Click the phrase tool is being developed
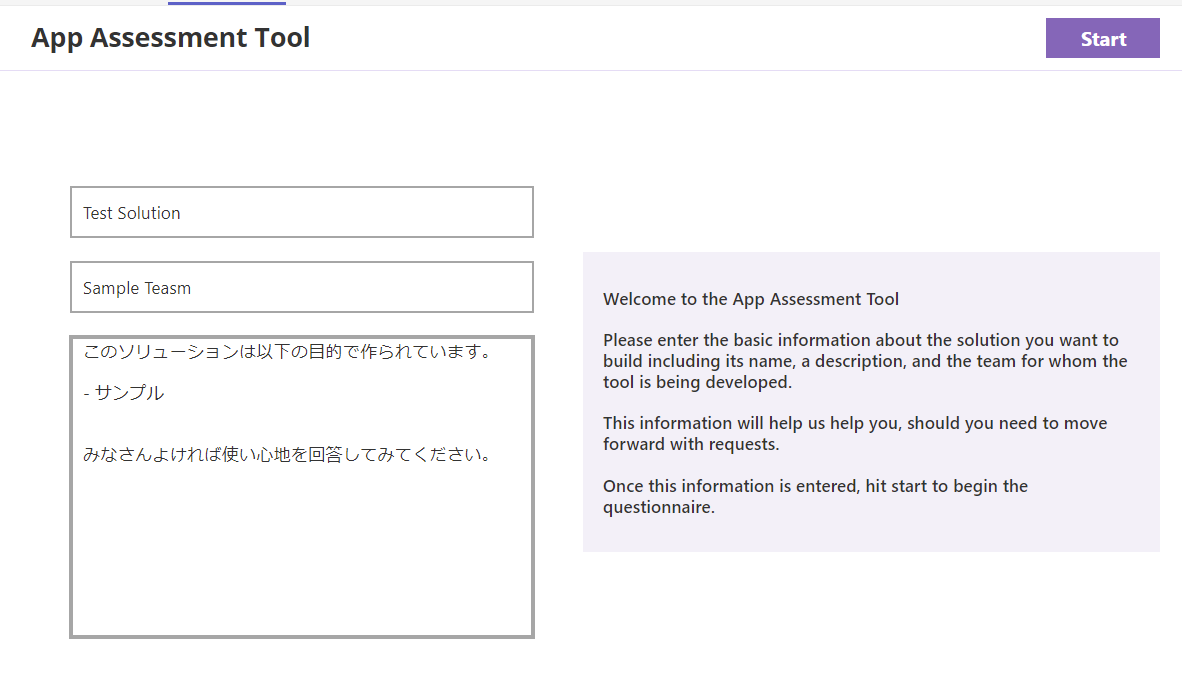The width and height of the screenshot is (1182, 688). coord(696,382)
